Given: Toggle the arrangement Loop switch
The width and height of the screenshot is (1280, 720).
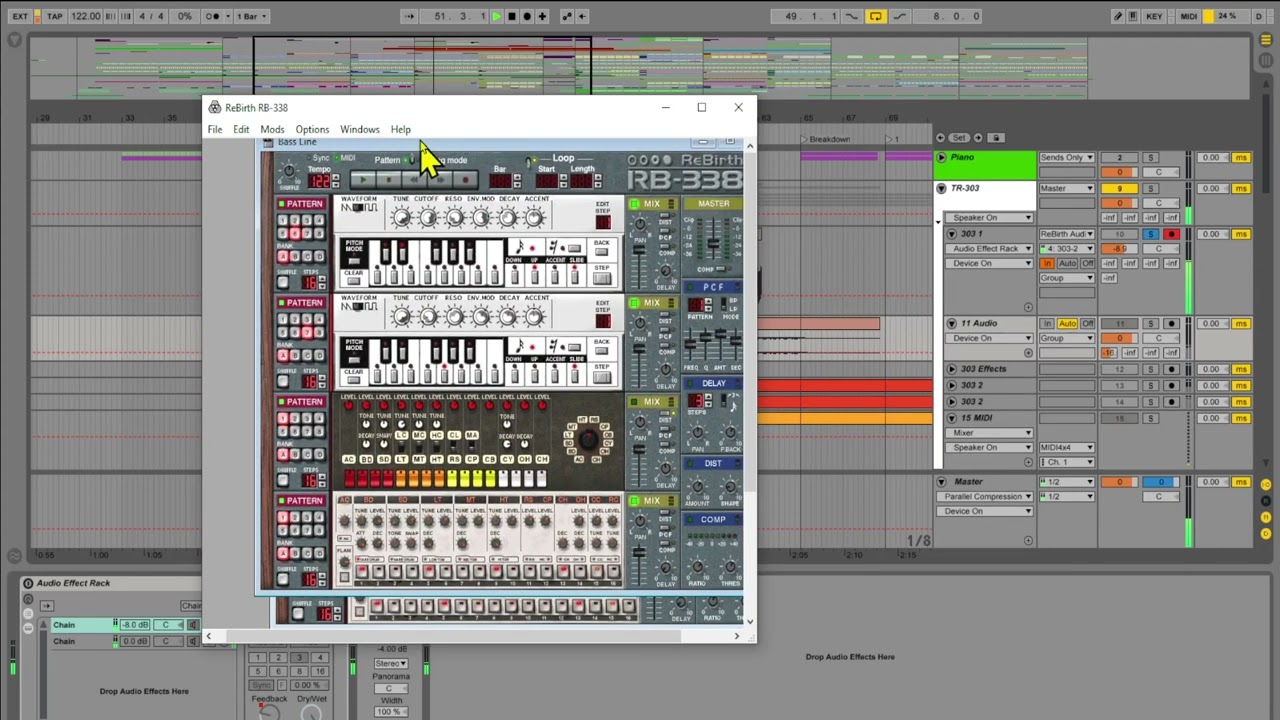Looking at the screenshot, I should (875, 16).
